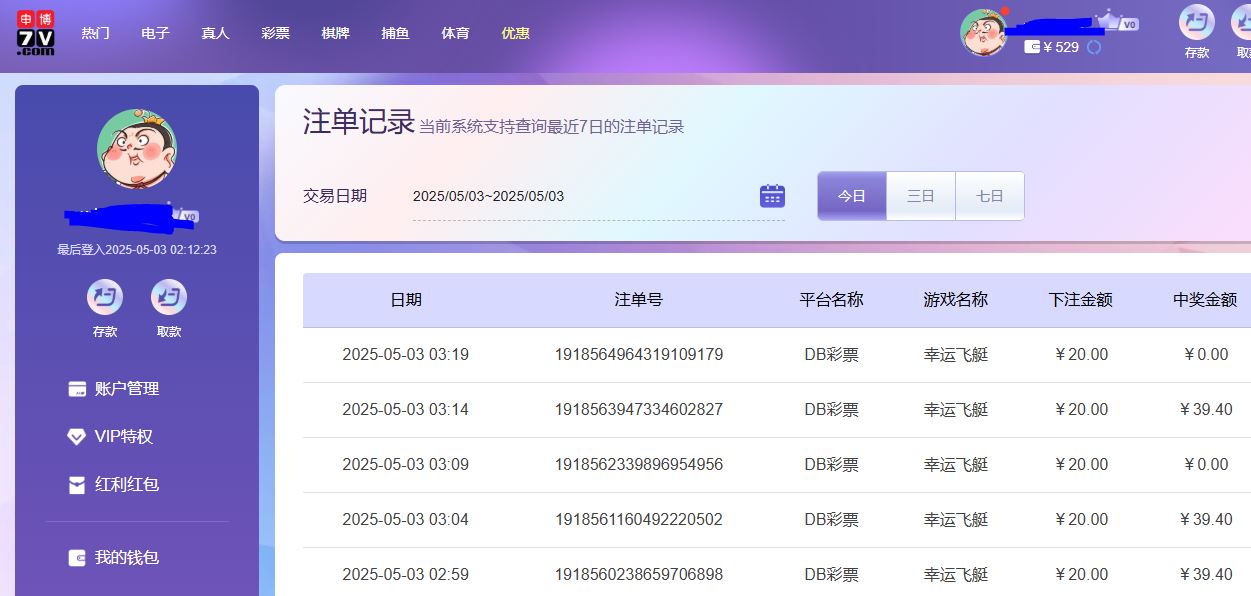Click the sidebar 存款 deposit icon

point(105,297)
